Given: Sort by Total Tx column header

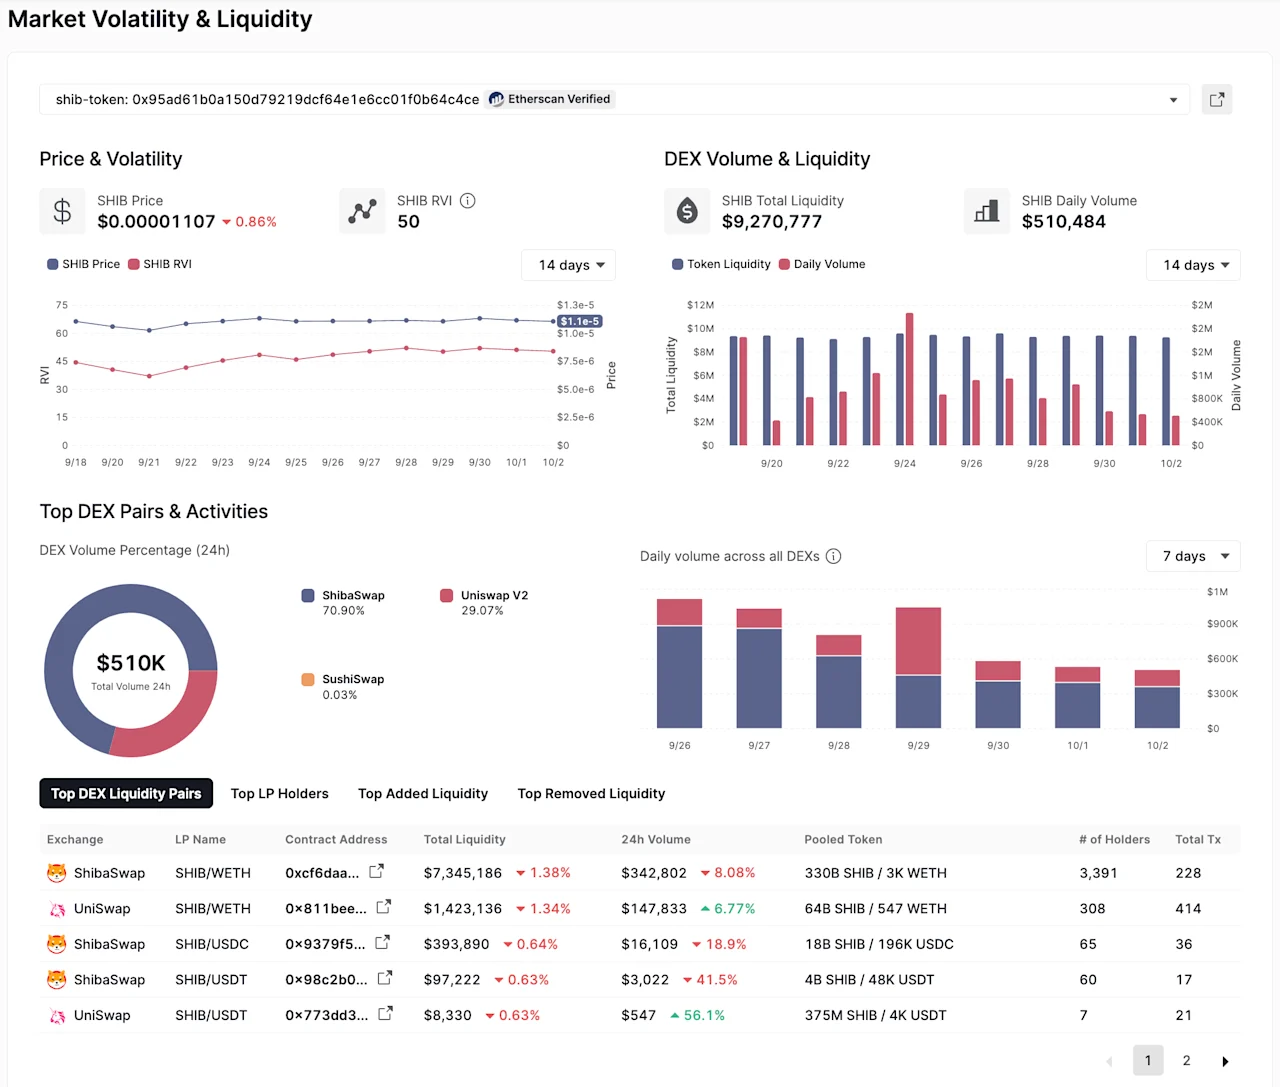Looking at the screenshot, I should [x=1198, y=839].
